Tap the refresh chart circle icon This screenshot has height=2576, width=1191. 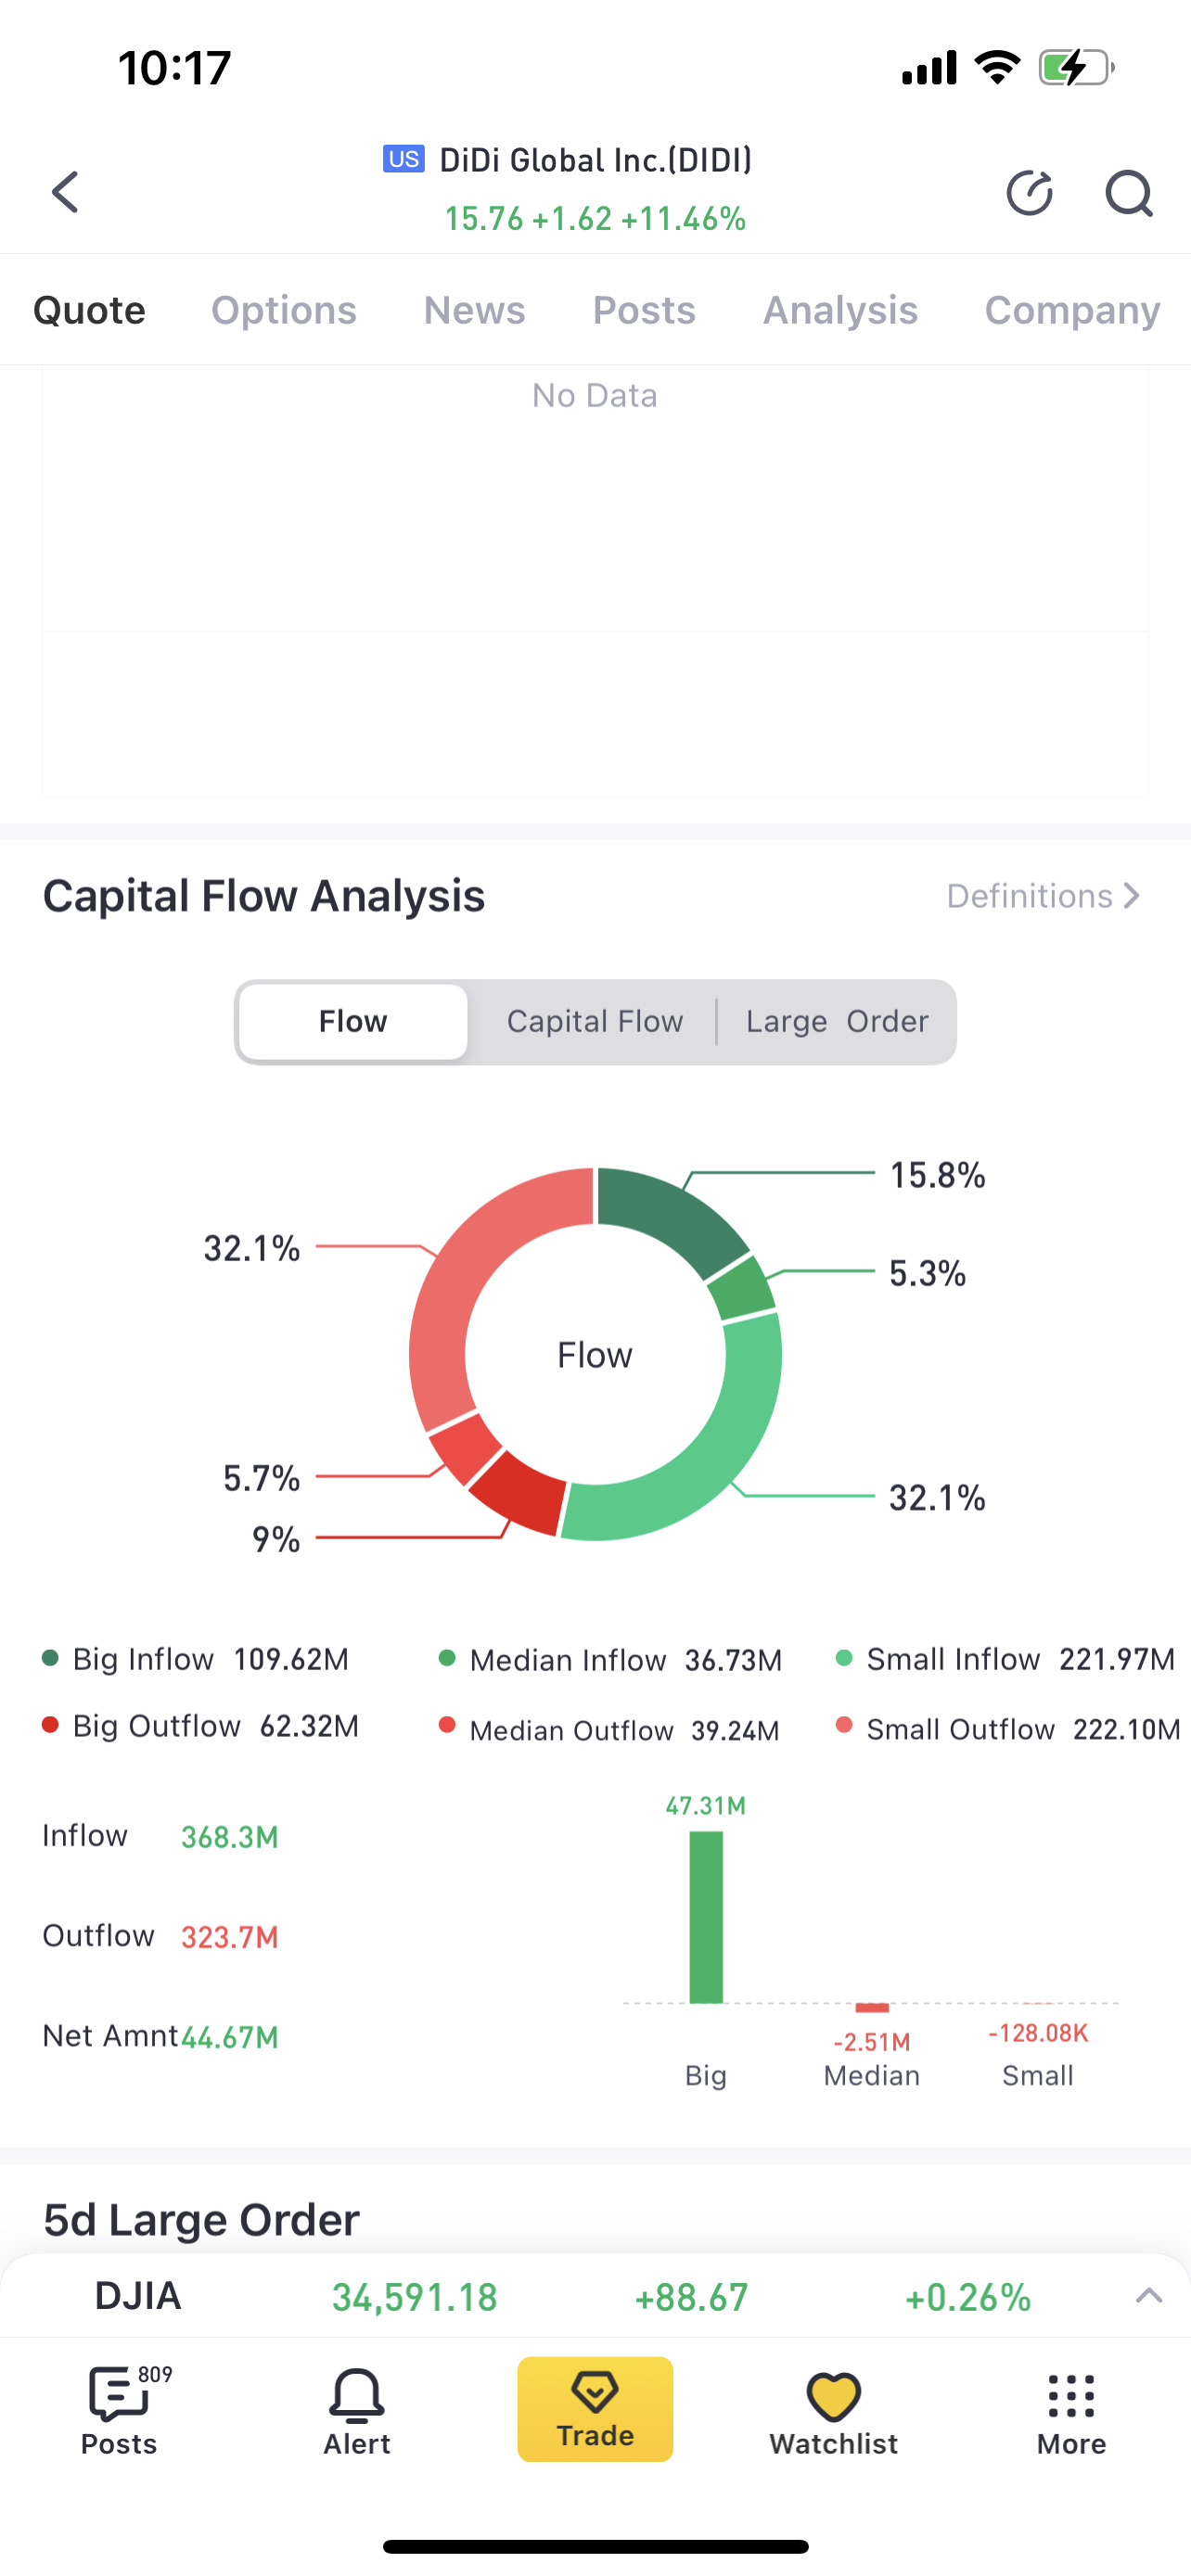click(x=1029, y=193)
